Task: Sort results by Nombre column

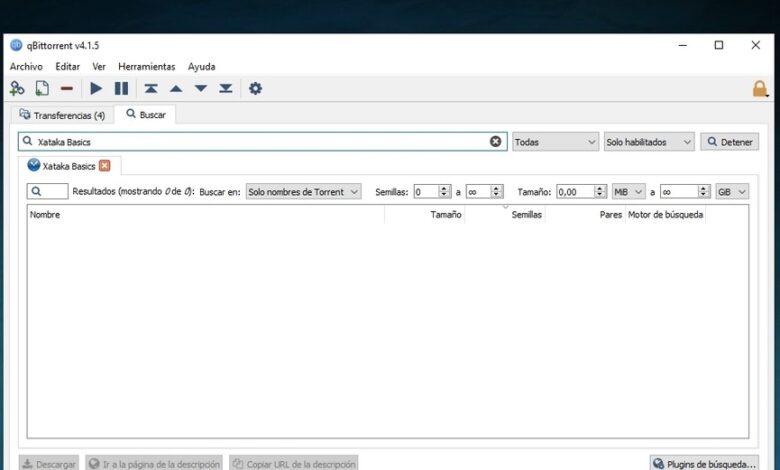Action: coord(205,215)
